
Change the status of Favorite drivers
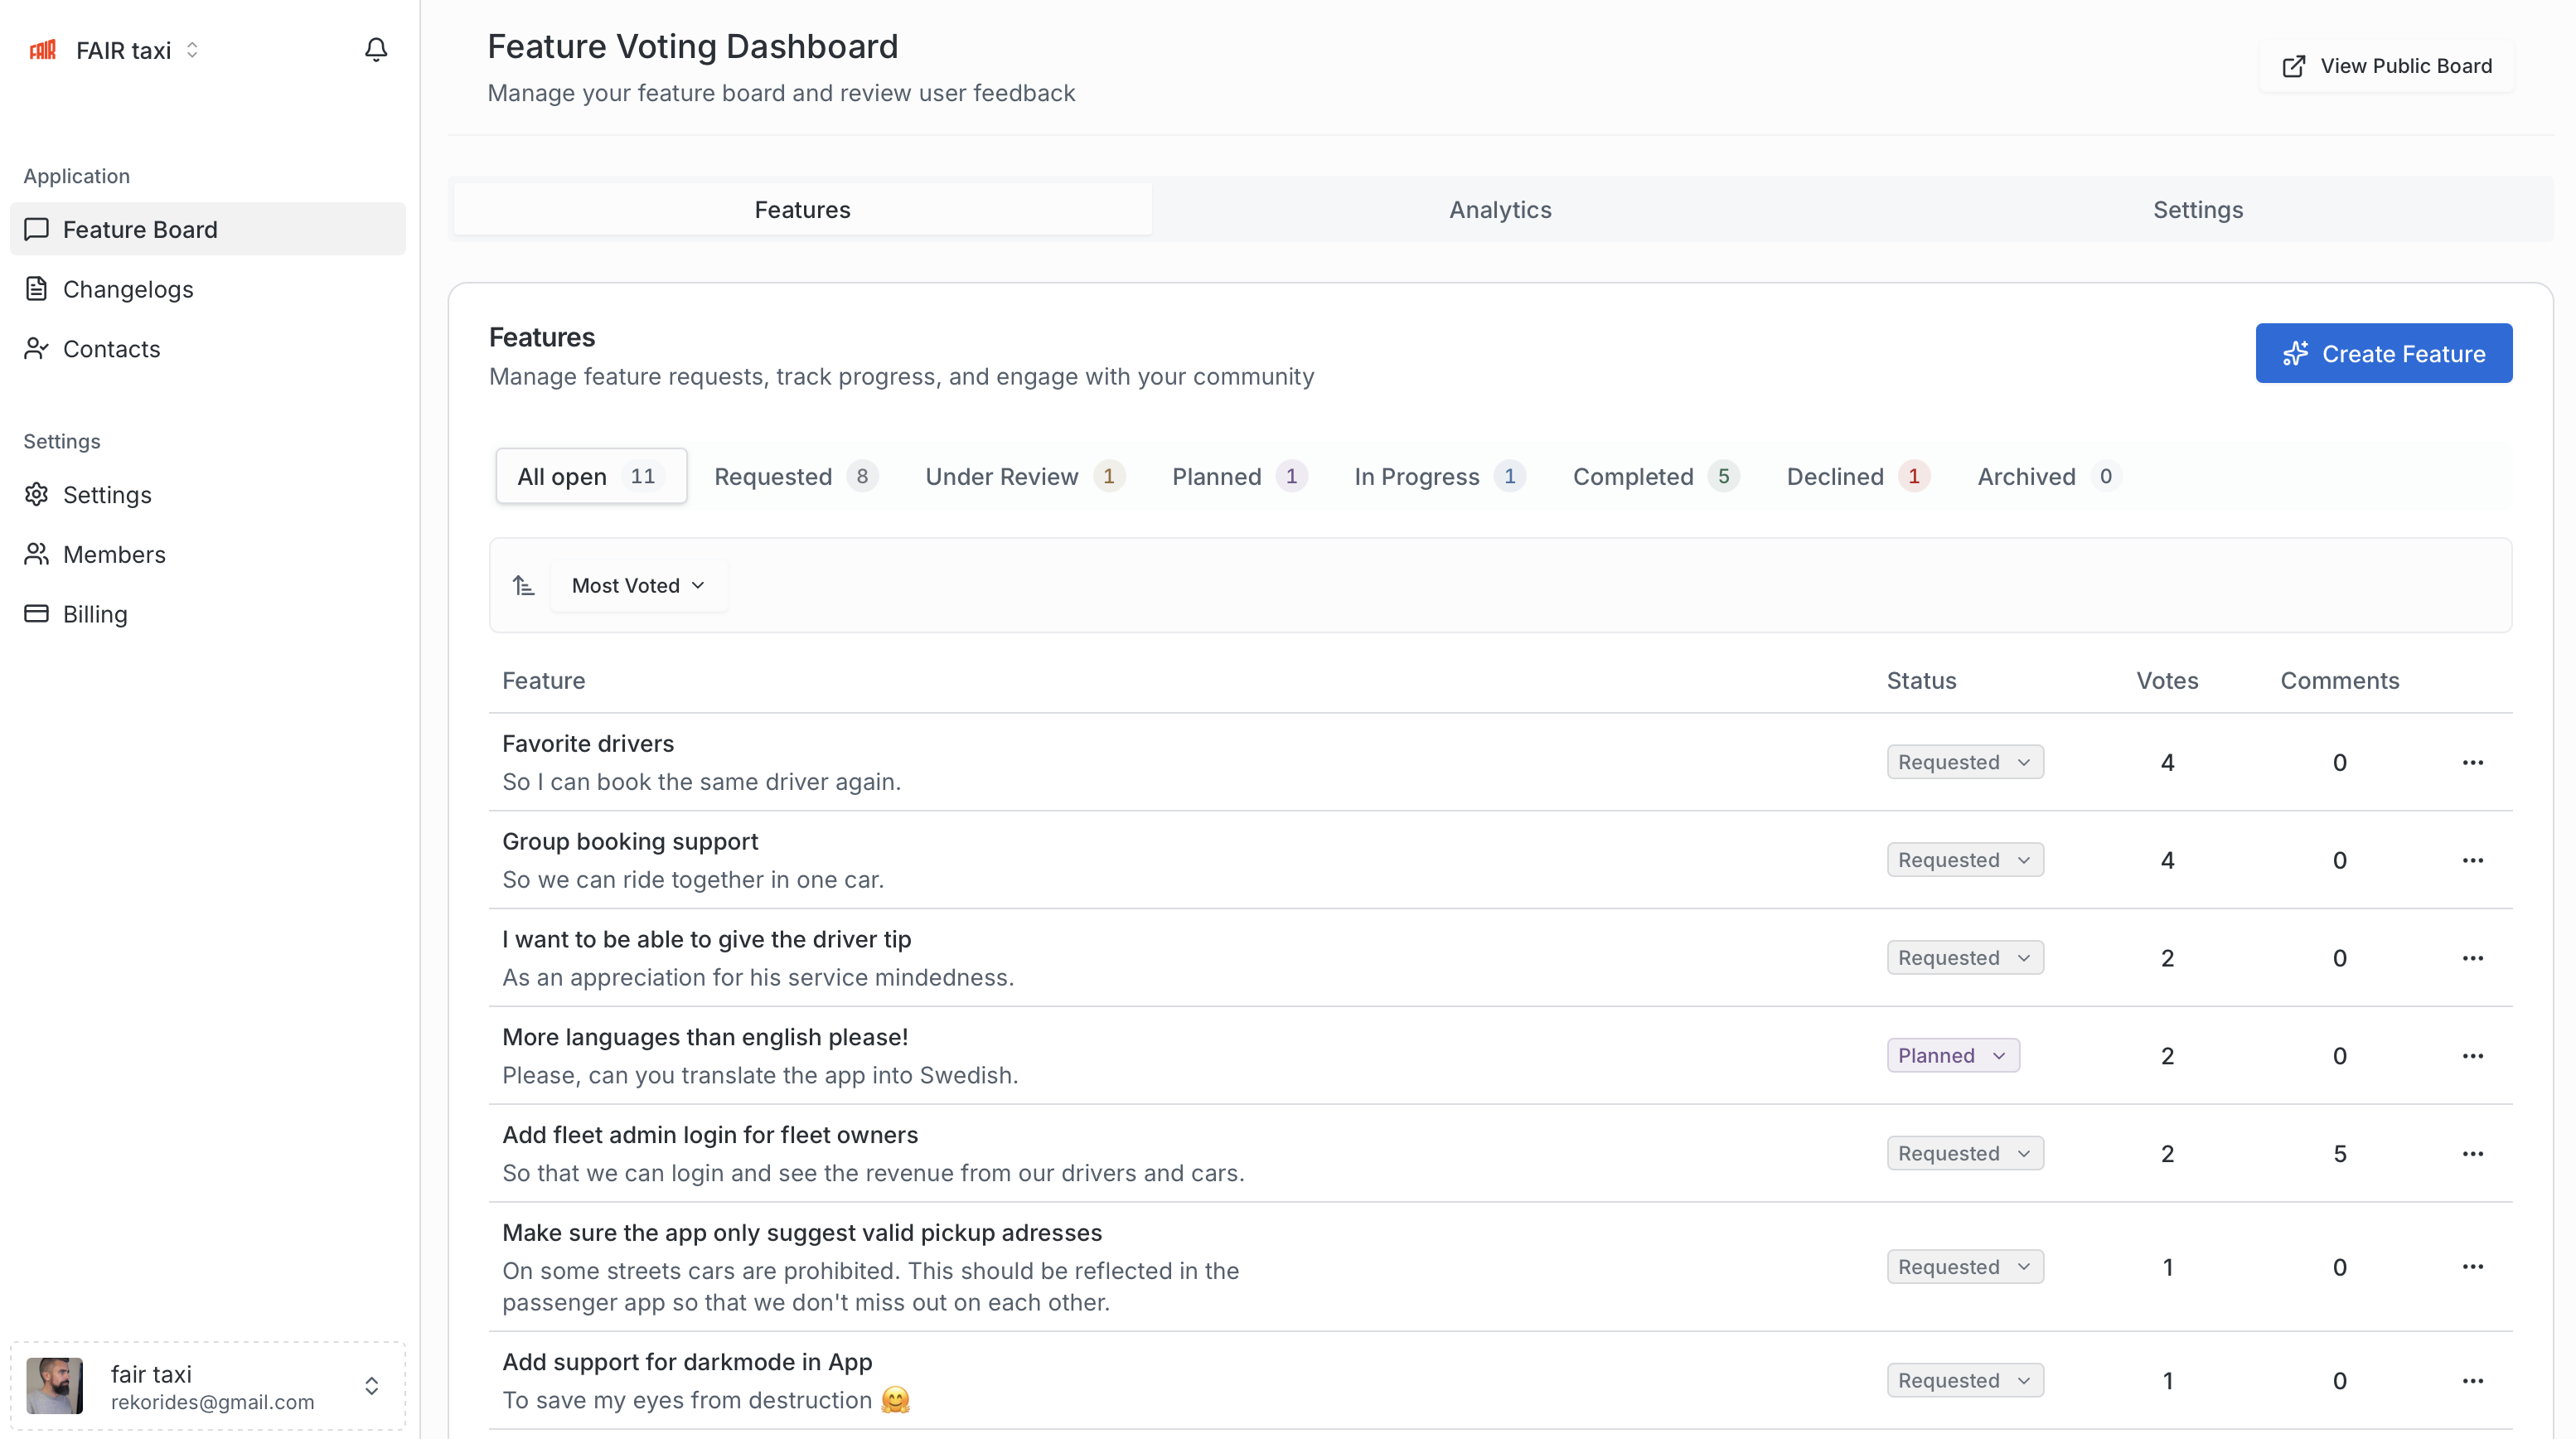click(1964, 762)
